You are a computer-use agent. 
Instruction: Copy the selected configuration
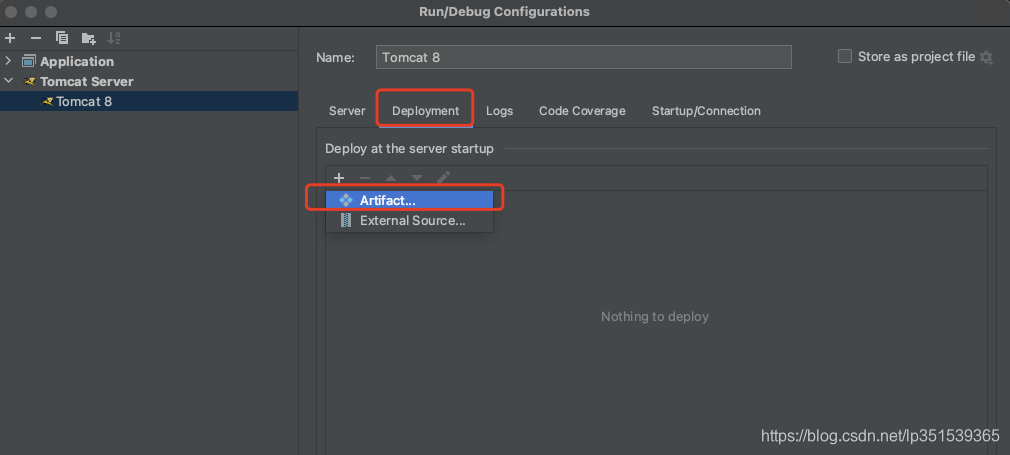coord(62,38)
